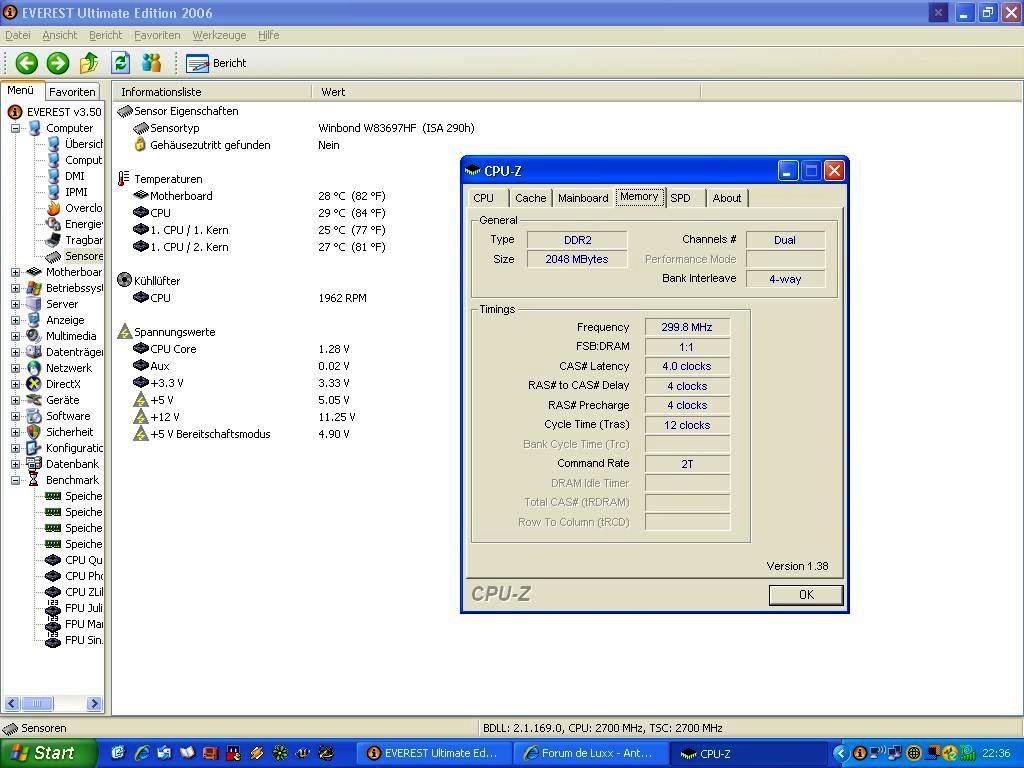1024x768 pixels.
Task: Select the Tragbarer Computer laptop icon
Action: tap(54, 240)
